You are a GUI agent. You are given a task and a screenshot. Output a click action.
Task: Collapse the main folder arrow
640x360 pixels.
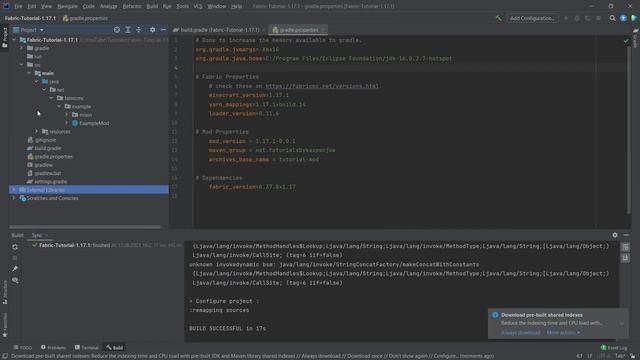tap(29, 73)
